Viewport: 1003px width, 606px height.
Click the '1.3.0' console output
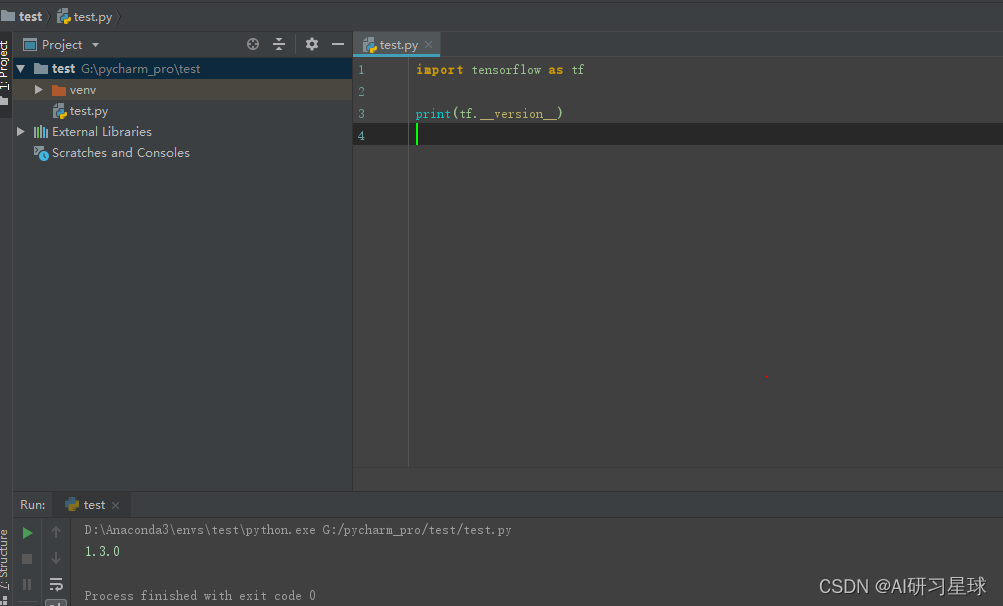[x=102, y=551]
